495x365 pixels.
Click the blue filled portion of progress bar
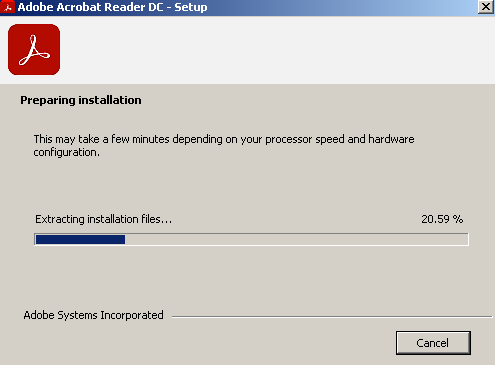point(80,239)
